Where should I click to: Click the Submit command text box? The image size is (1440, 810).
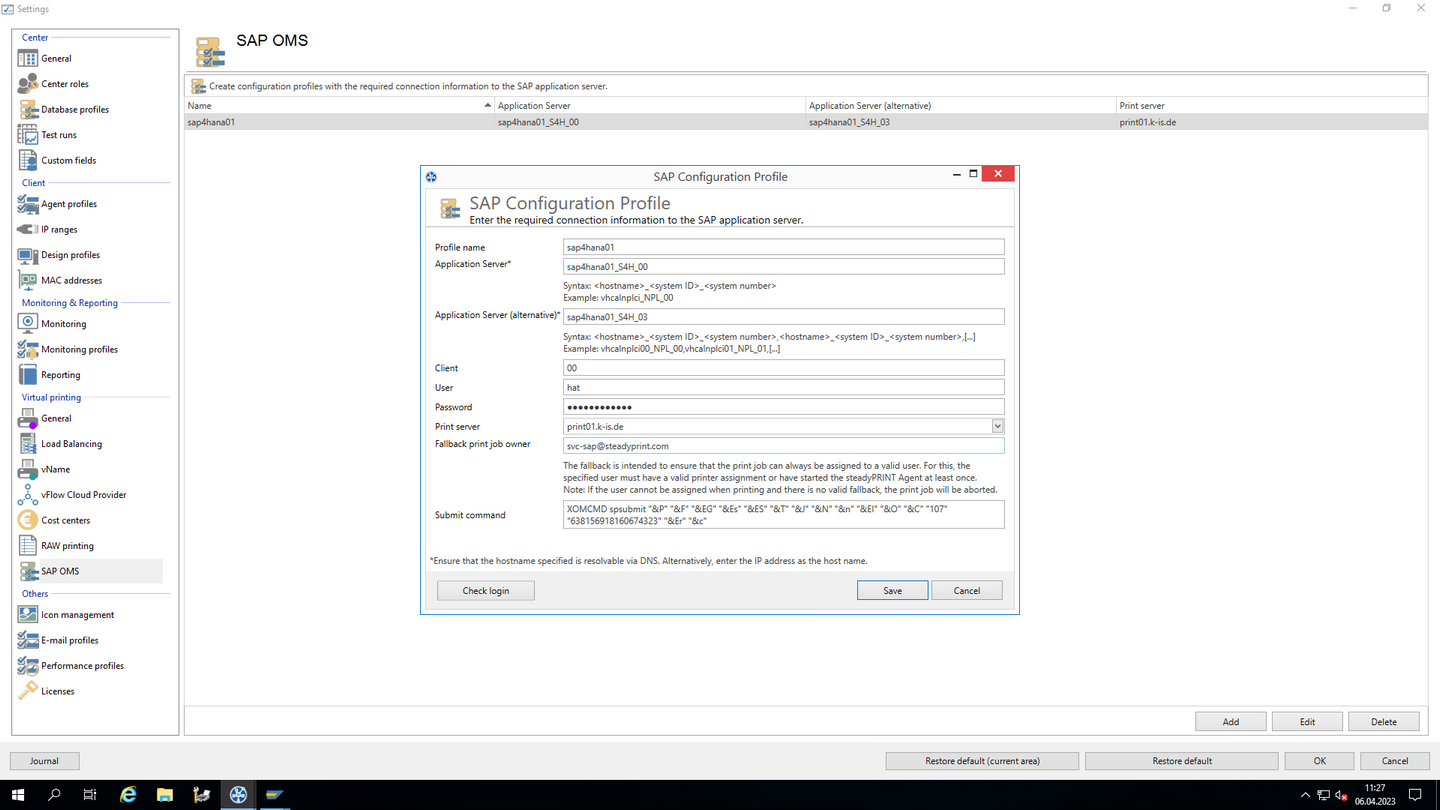click(x=784, y=515)
